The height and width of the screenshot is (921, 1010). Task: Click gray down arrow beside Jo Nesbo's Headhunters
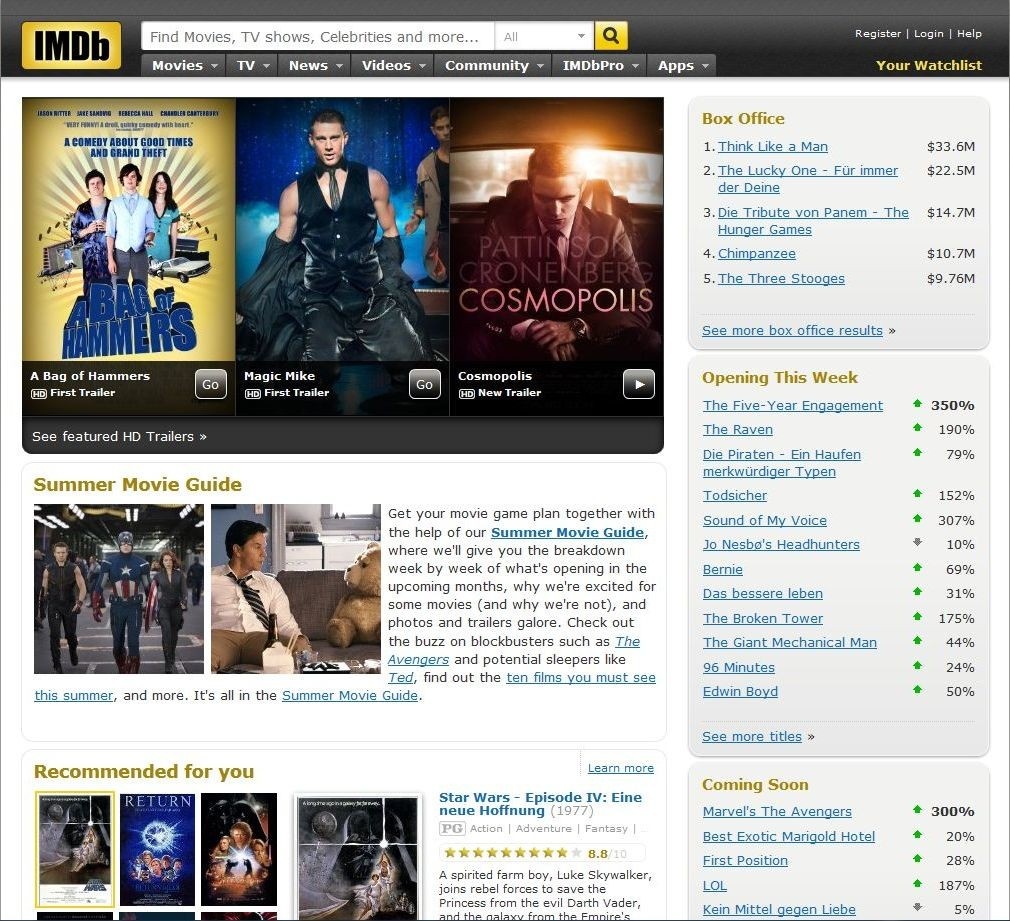click(x=917, y=542)
